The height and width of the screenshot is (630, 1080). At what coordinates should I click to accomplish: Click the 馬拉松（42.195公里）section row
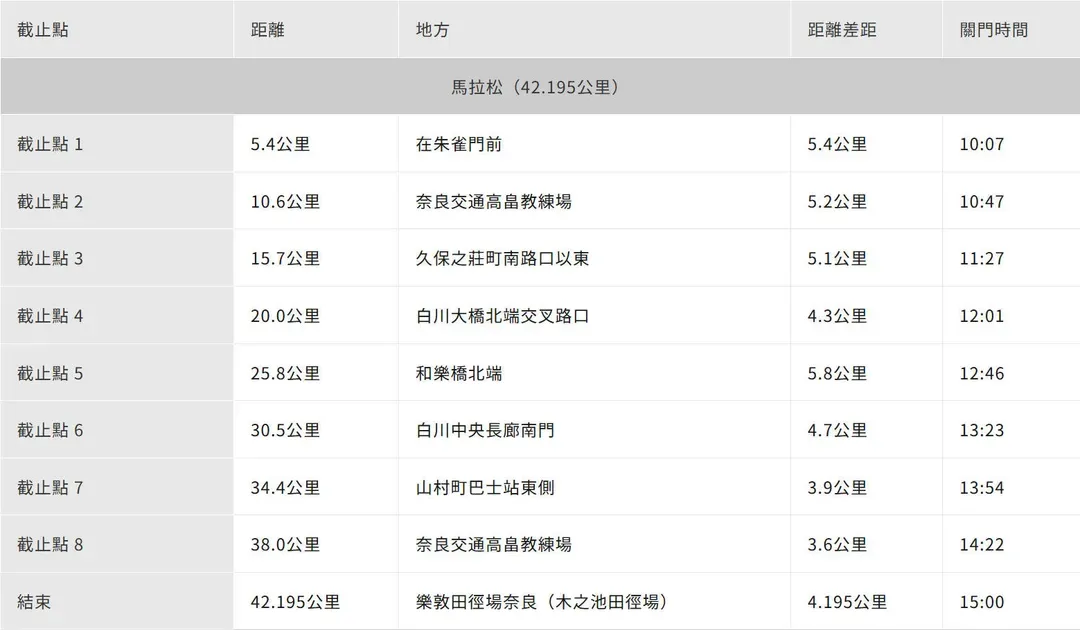540,87
